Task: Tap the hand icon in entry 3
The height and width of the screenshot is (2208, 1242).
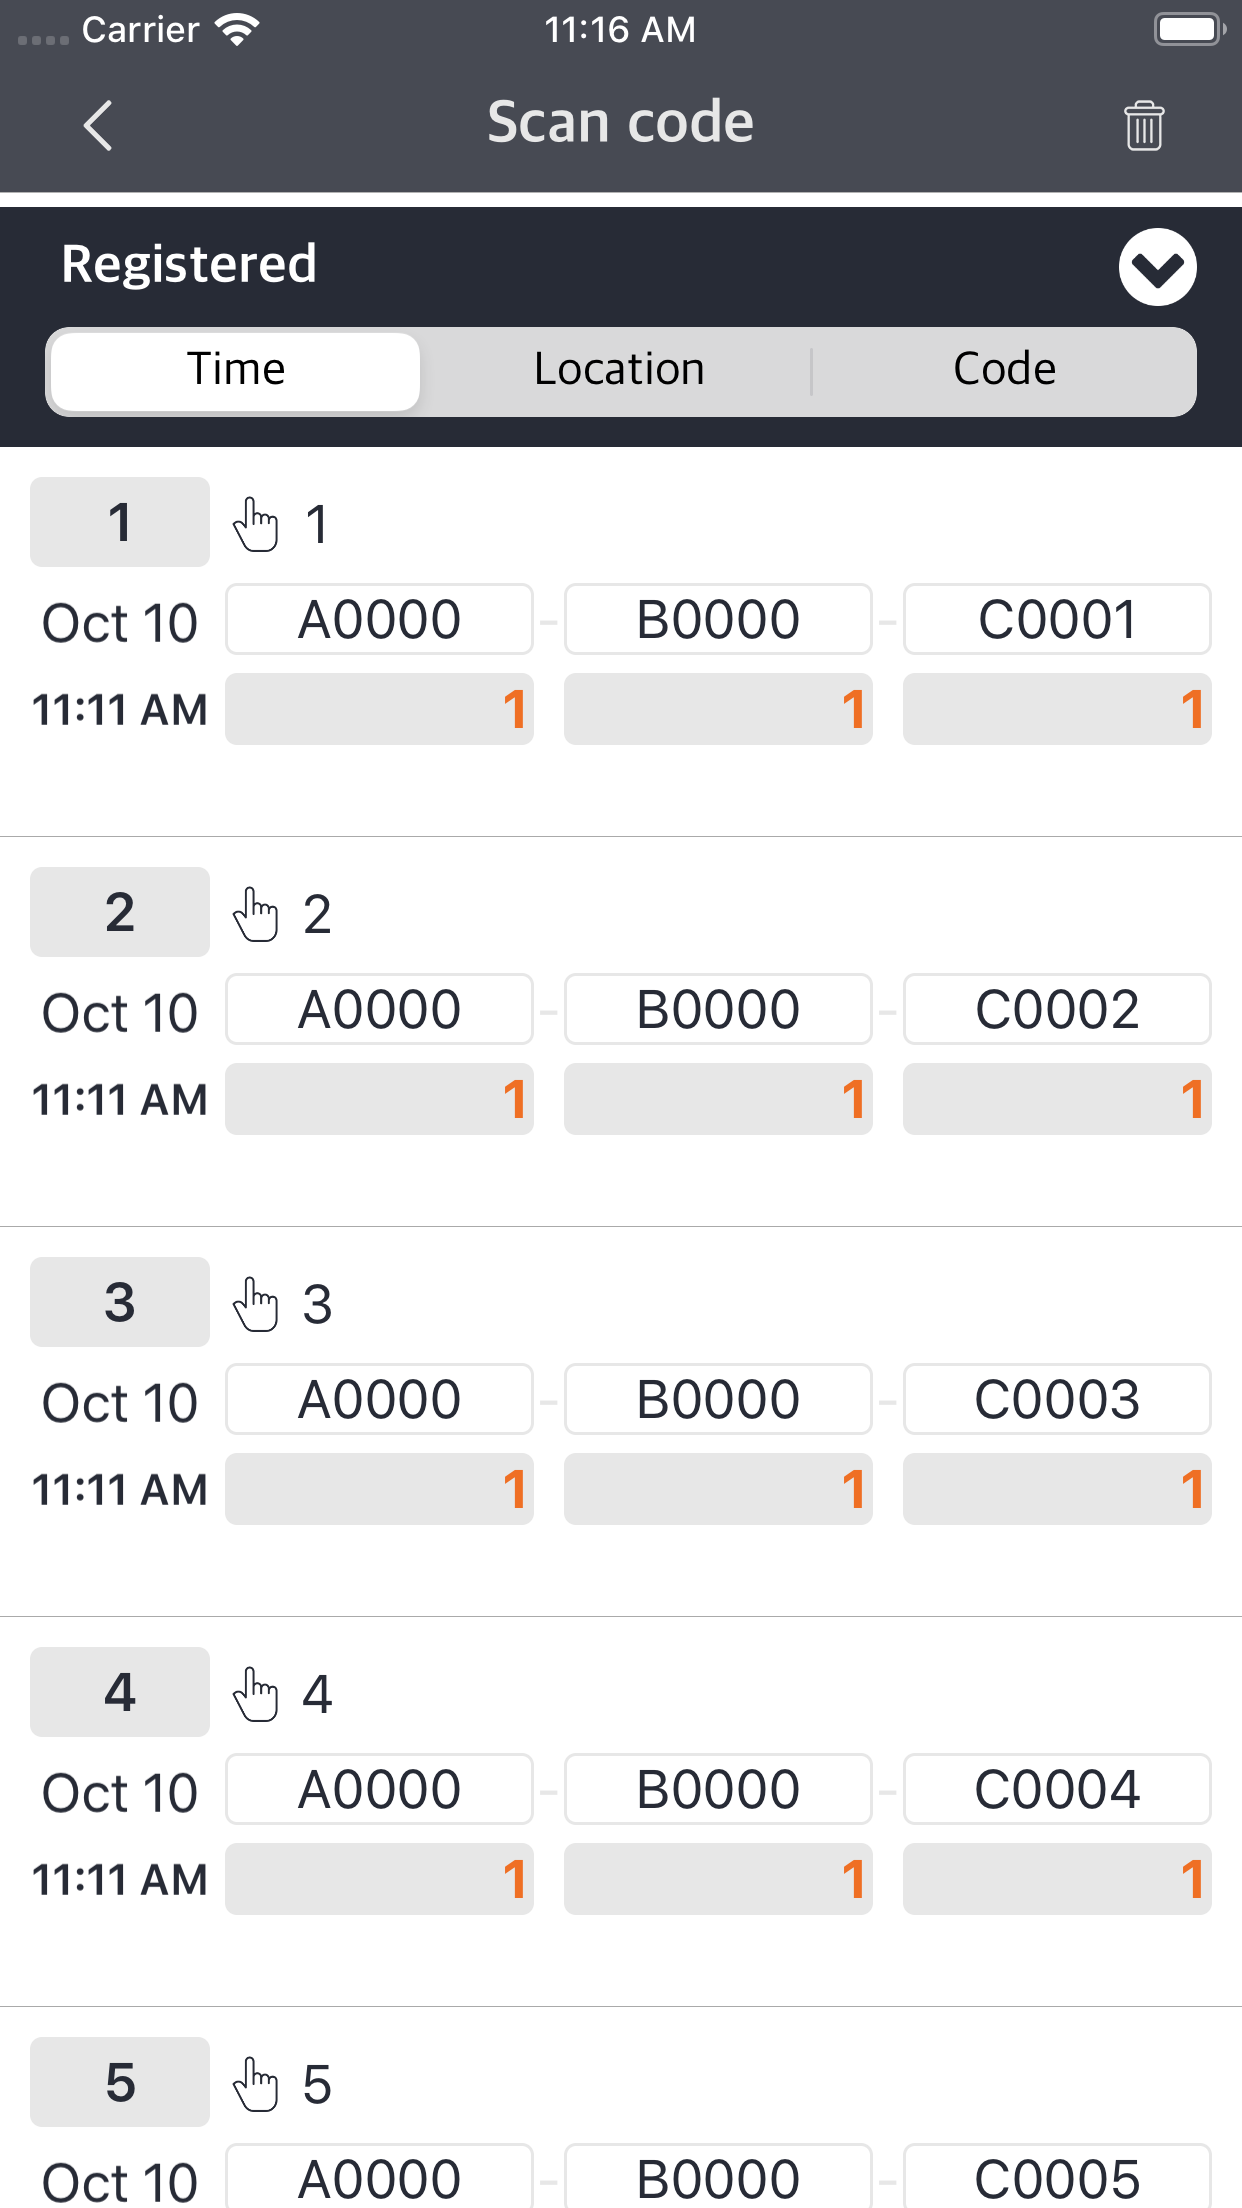Action: [x=256, y=1304]
